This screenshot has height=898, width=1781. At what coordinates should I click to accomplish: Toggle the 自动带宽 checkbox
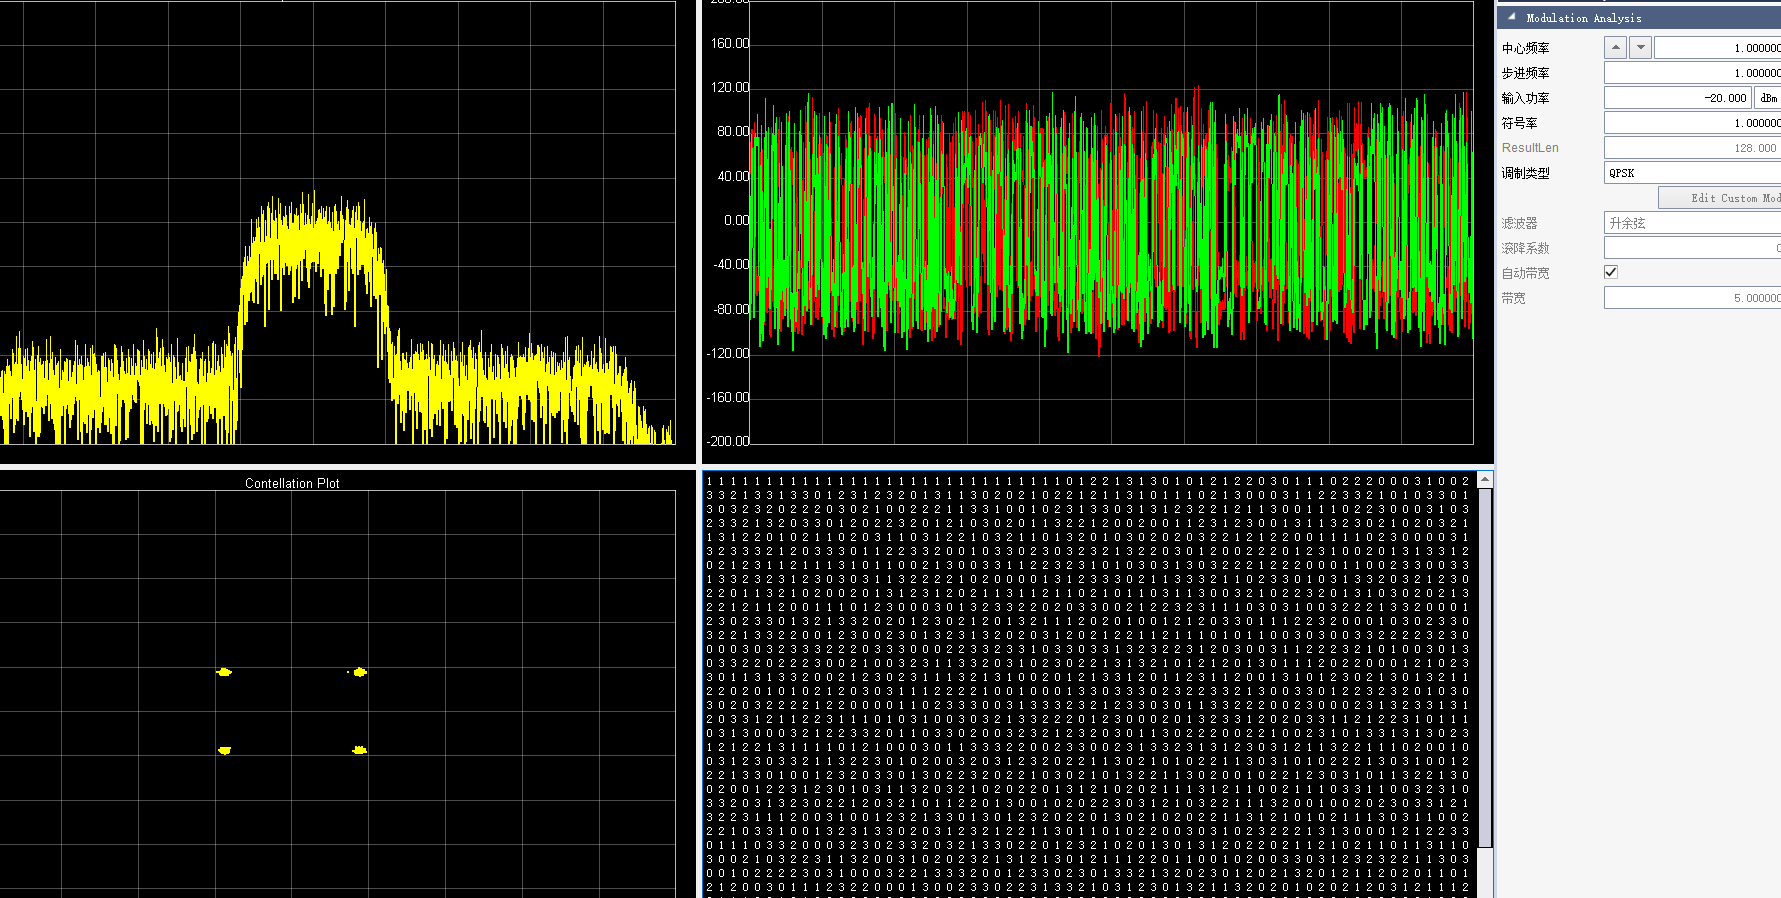(1611, 272)
